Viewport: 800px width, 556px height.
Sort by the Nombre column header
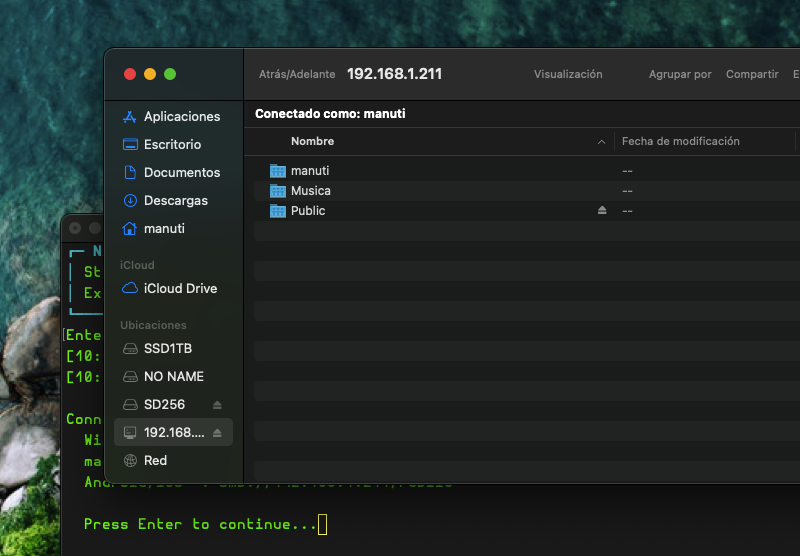(312, 141)
